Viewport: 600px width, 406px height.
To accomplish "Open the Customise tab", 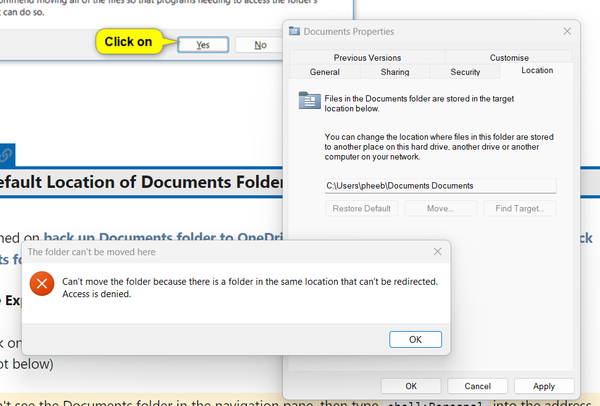I will point(509,58).
